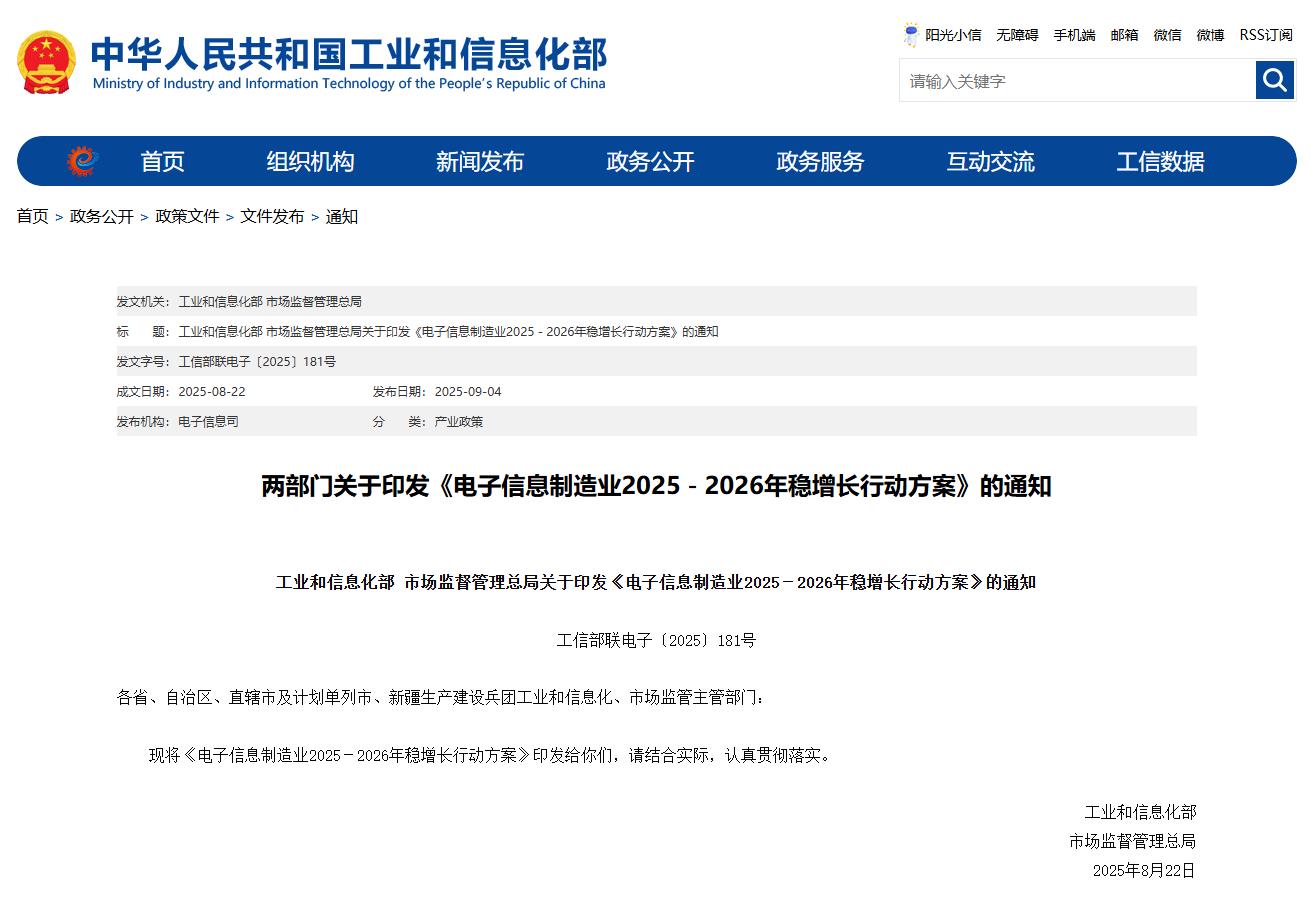The image size is (1311, 908).
Task: Click the 微信 link in header
Action: click(1167, 35)
